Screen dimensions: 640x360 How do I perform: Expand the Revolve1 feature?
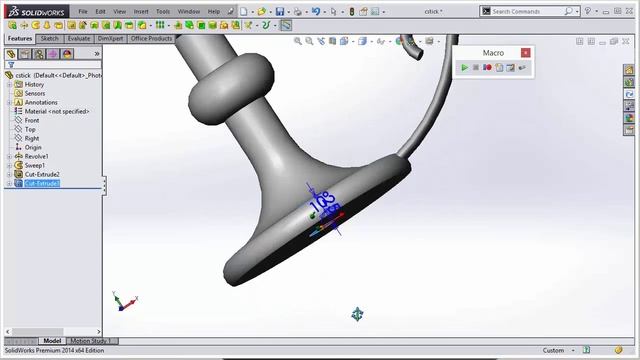[x=9, y=156]
